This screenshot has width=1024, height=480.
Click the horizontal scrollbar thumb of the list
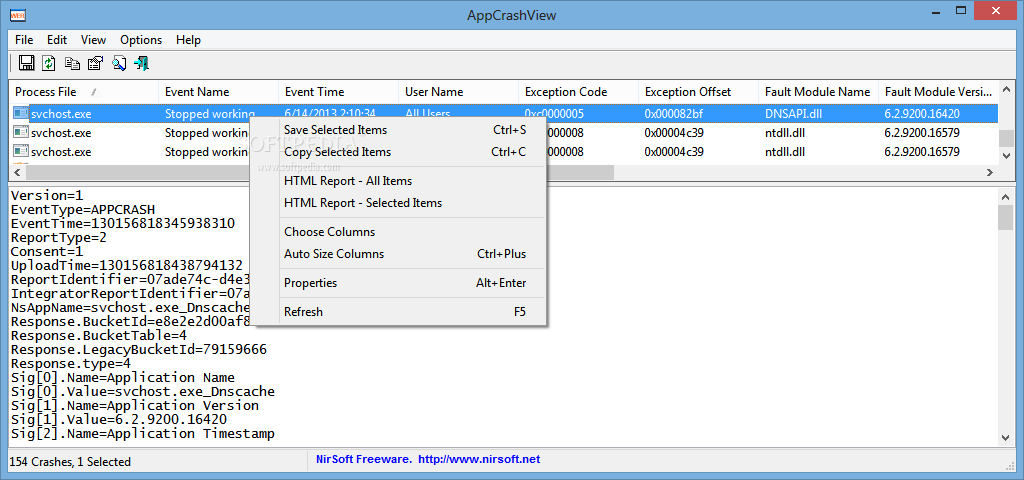pyautogui.click(x=320, y=172)
